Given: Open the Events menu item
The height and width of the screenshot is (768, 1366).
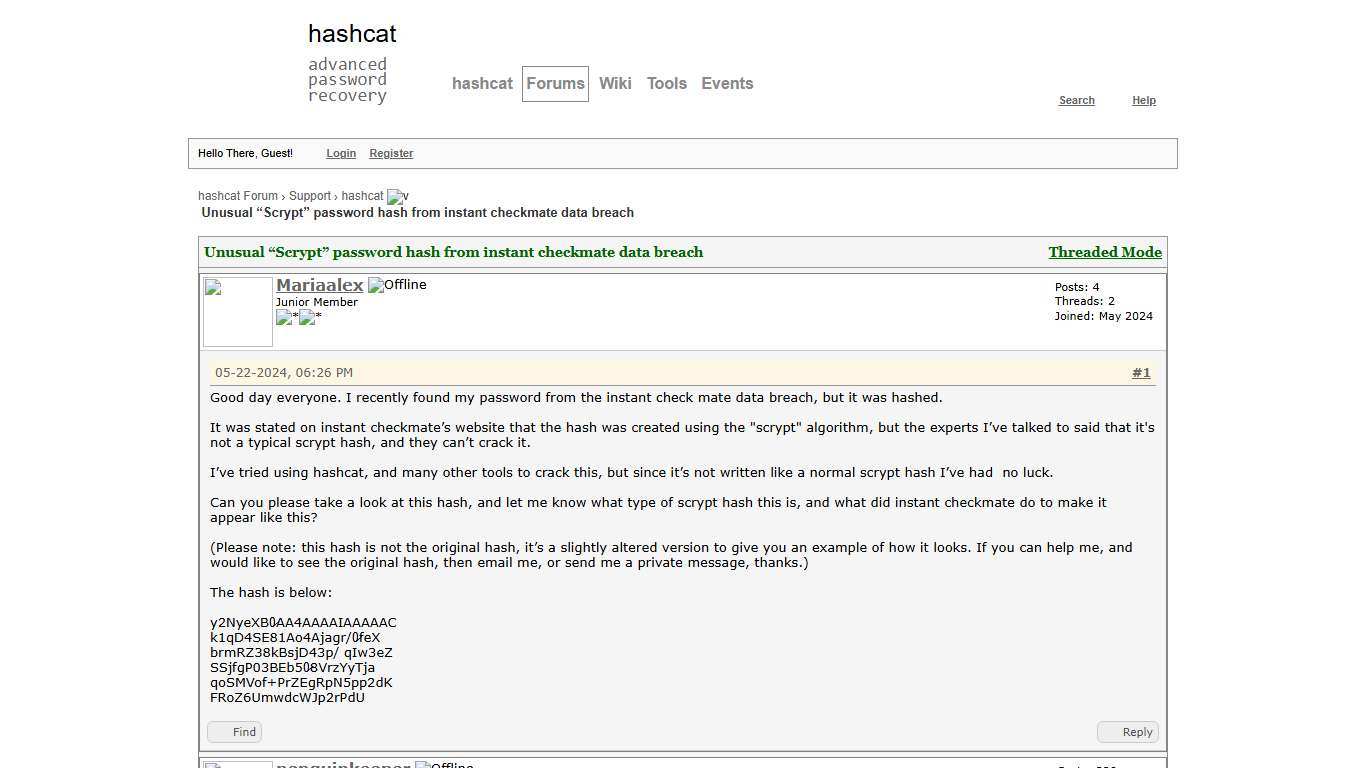Looking at the screenshot, I should point(727,83).
